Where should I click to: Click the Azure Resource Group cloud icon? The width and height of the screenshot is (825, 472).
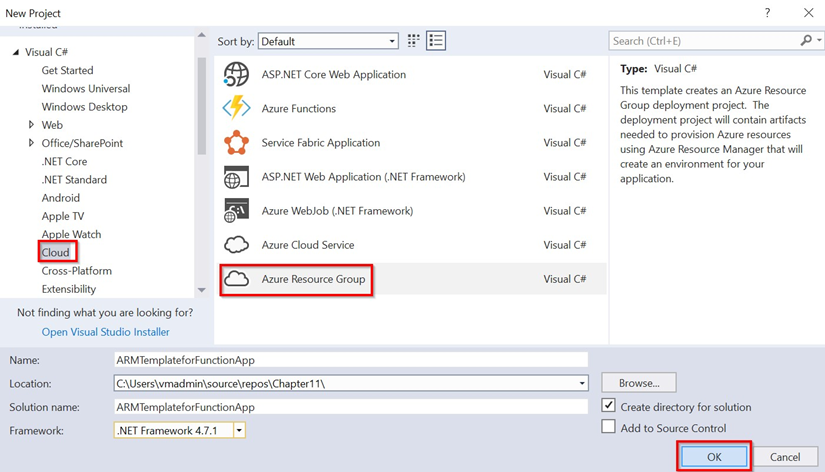click(236, 279)
